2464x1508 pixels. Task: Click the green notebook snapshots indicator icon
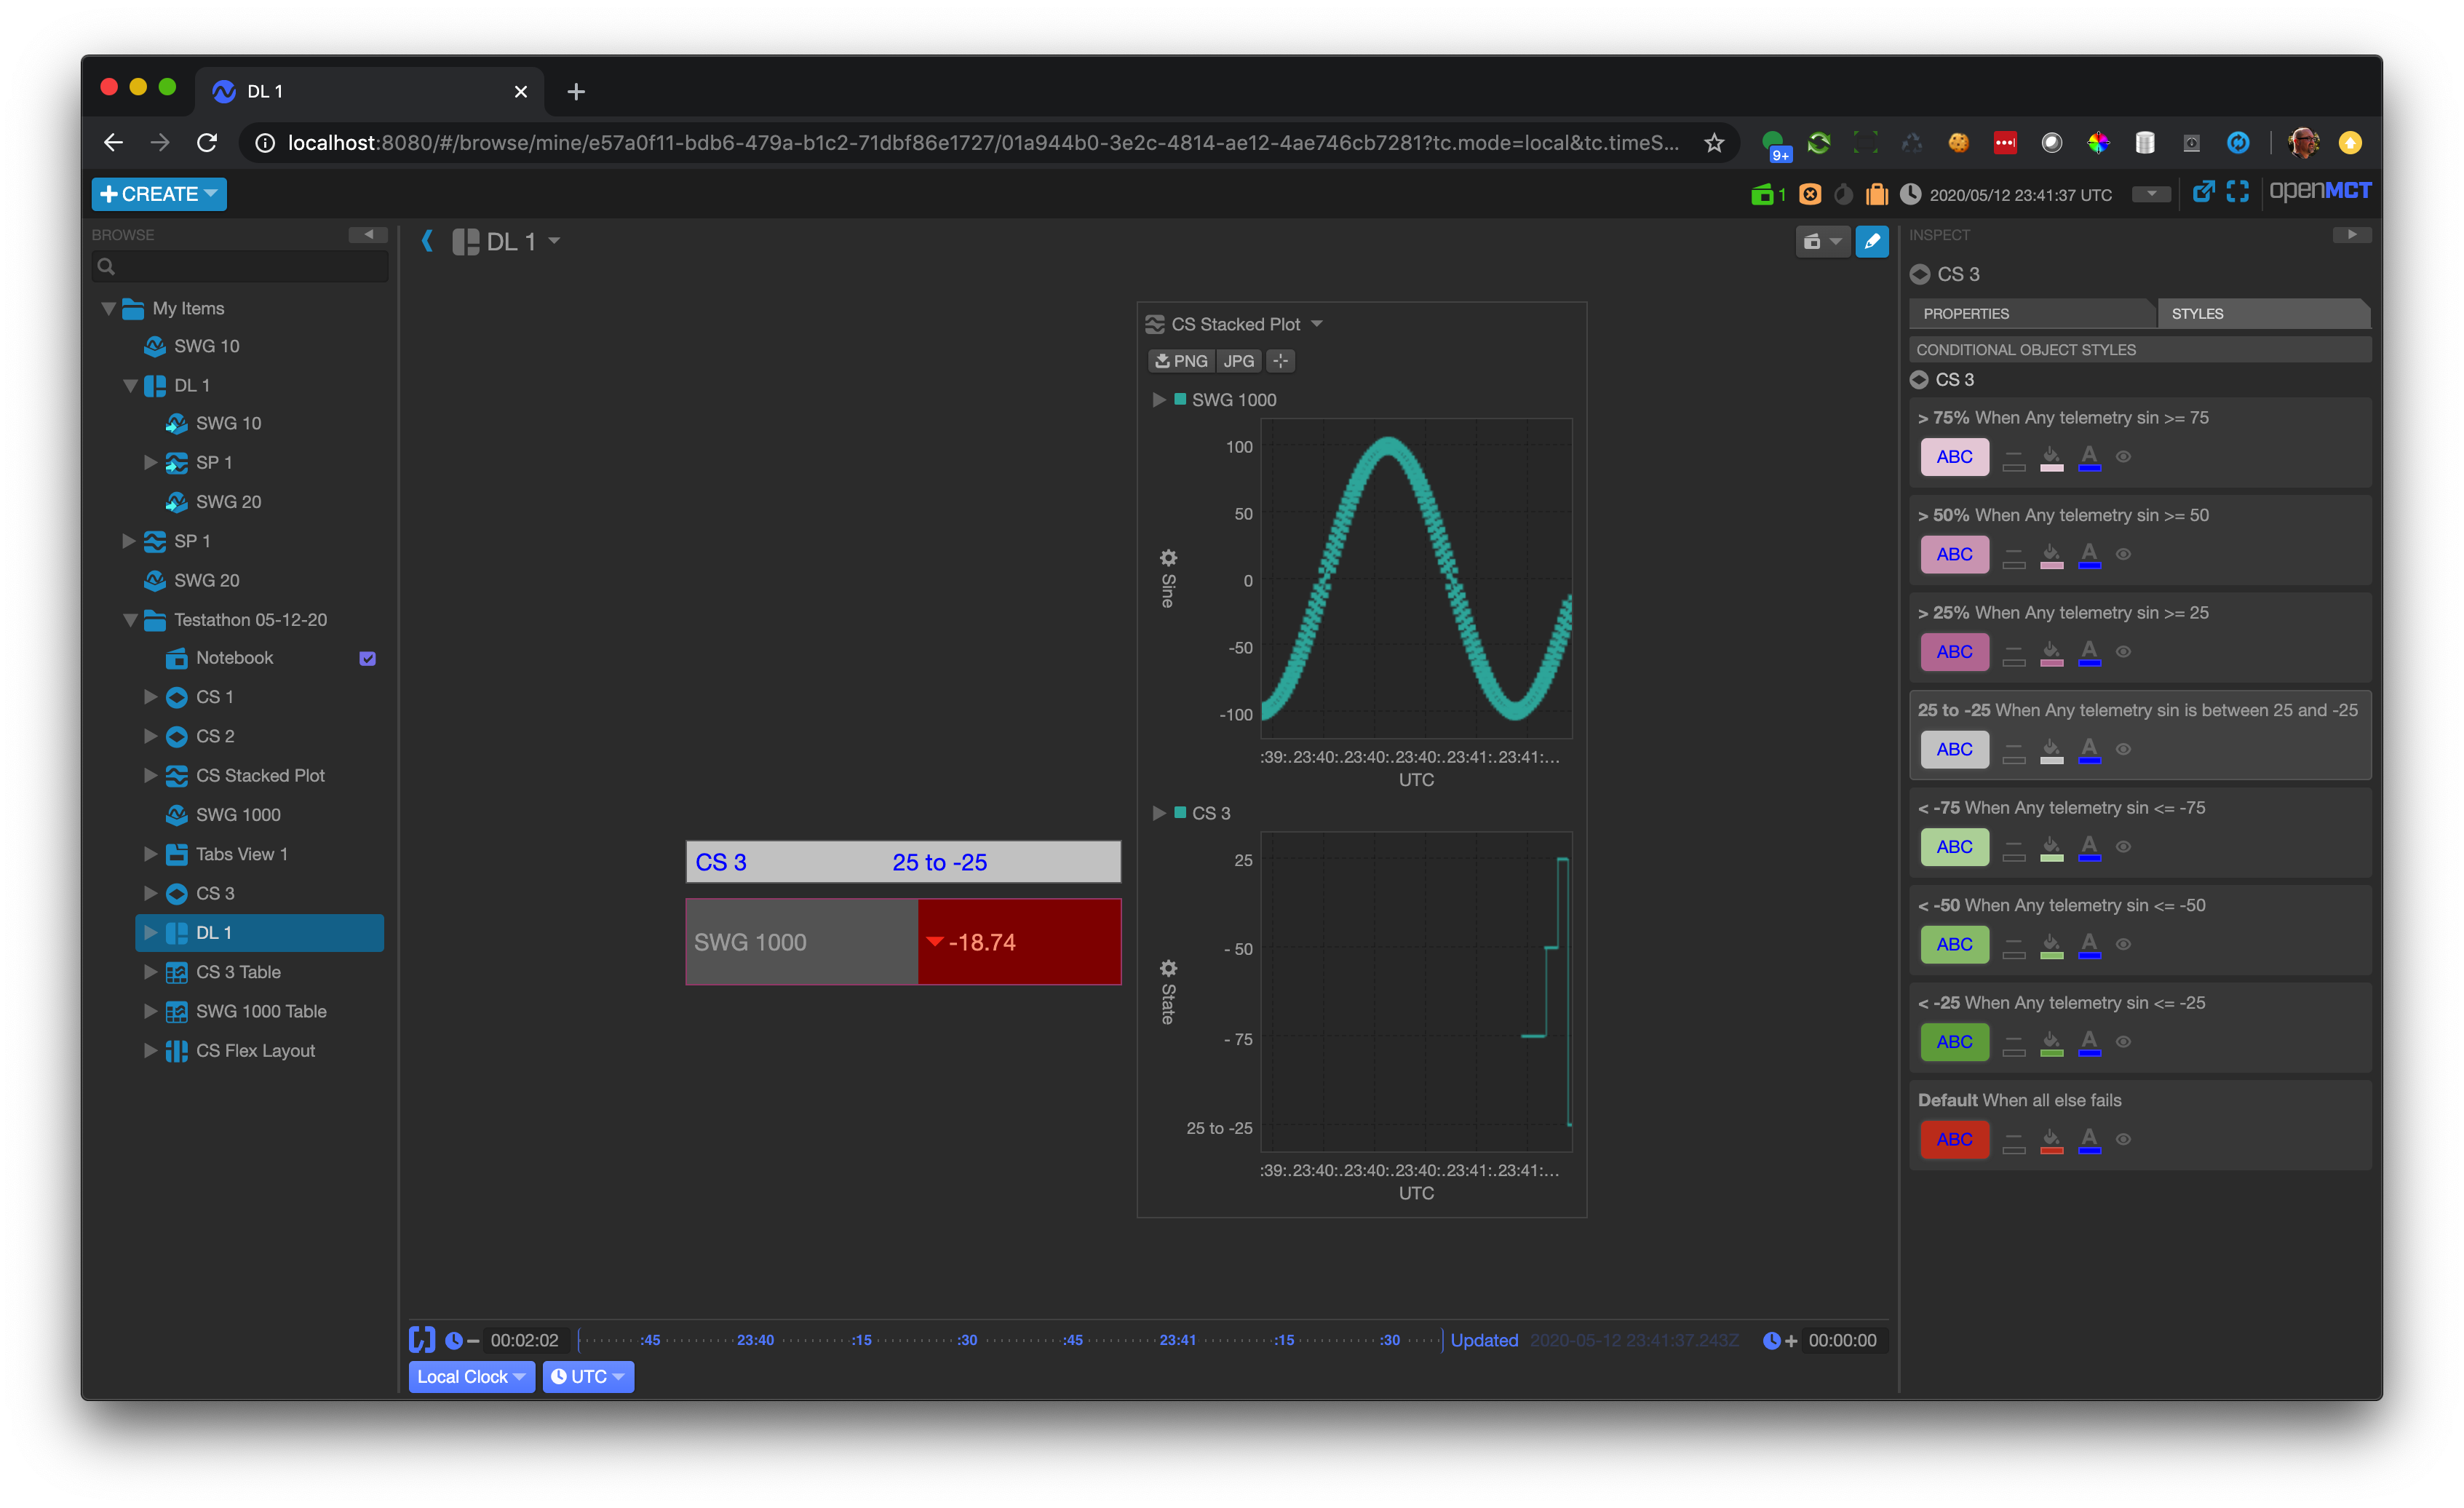(x=1763, y=193)
